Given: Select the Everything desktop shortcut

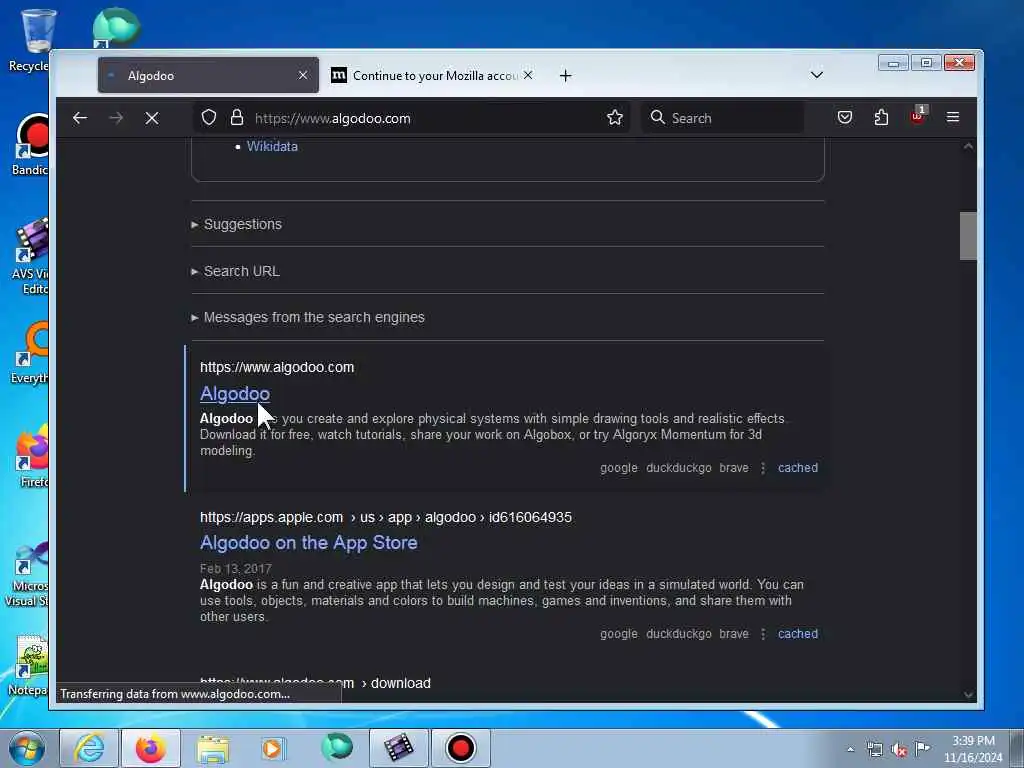Looking at the screenshot, I should point(30,353).
